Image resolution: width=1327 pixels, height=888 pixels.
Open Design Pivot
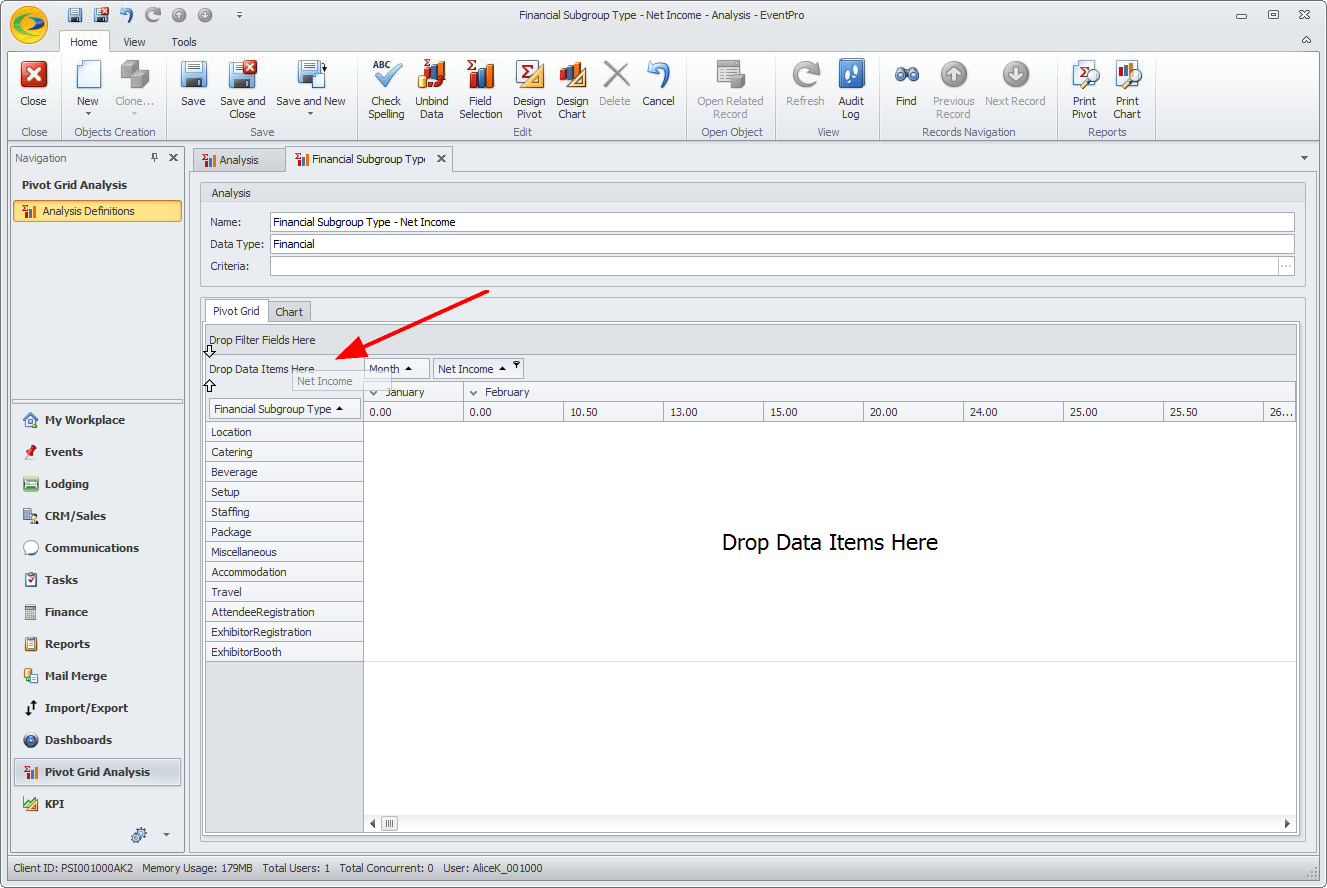[x=529, y=90]
